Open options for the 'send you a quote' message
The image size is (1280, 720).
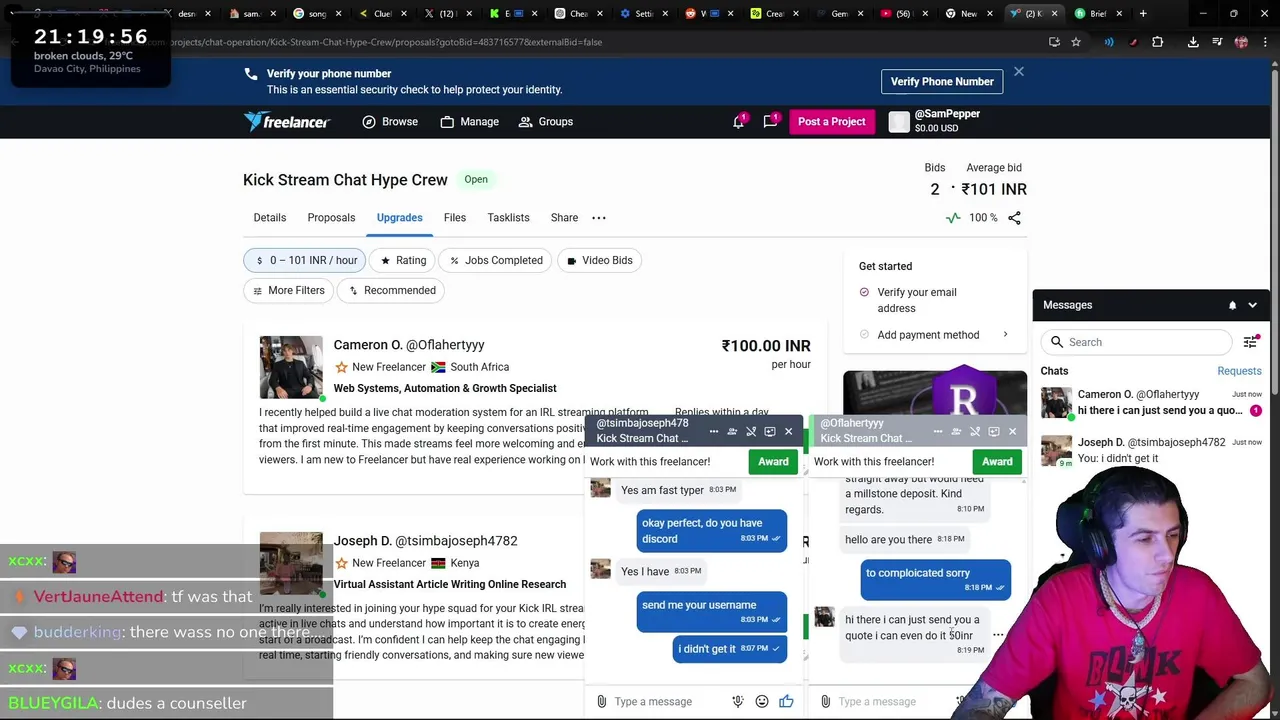998,635
